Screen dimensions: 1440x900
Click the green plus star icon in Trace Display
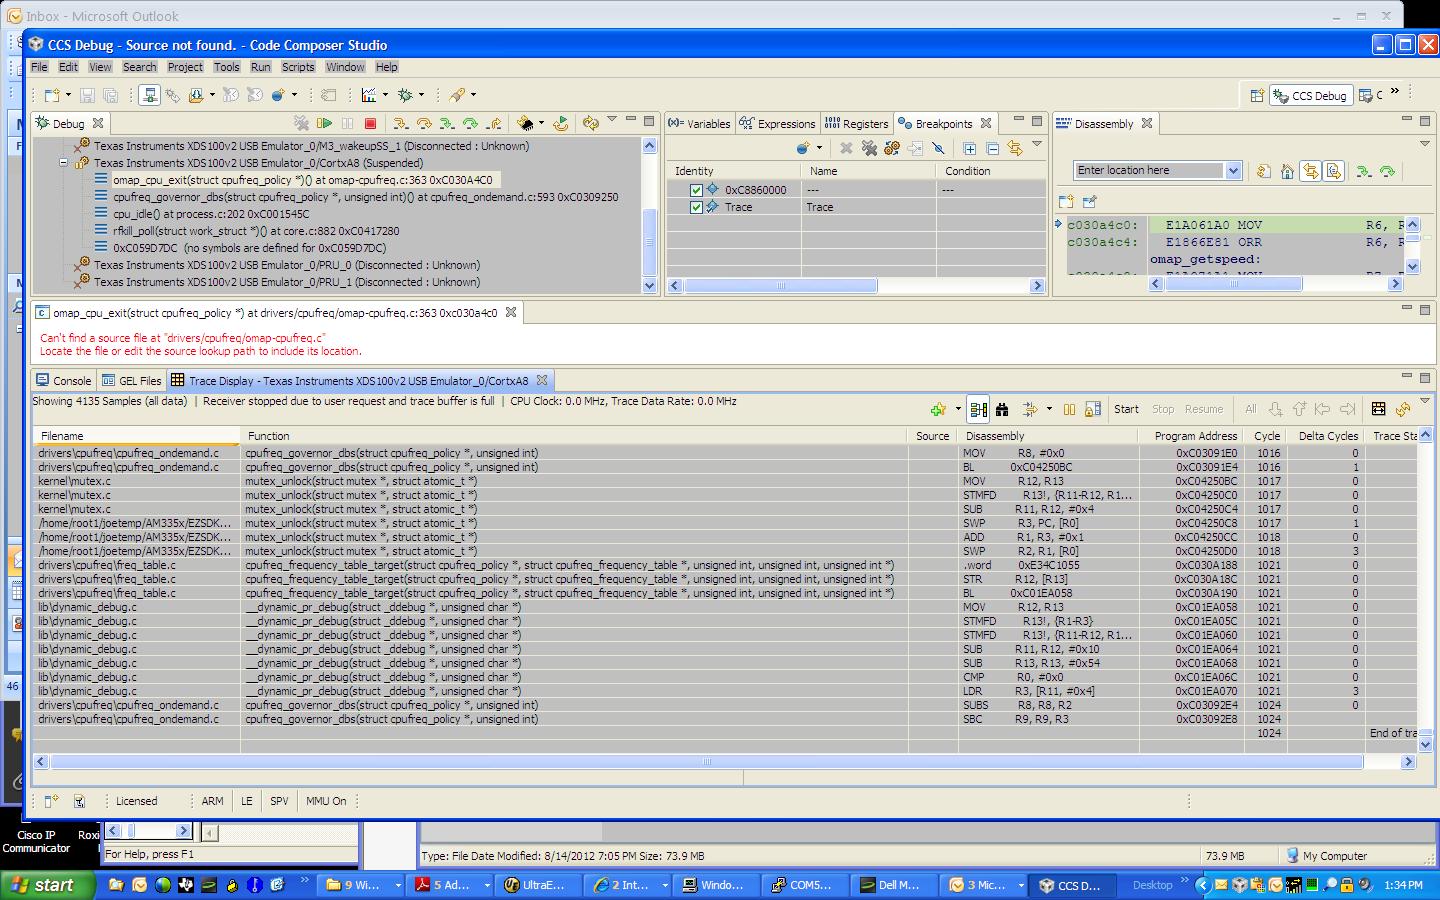coord(938,409)
